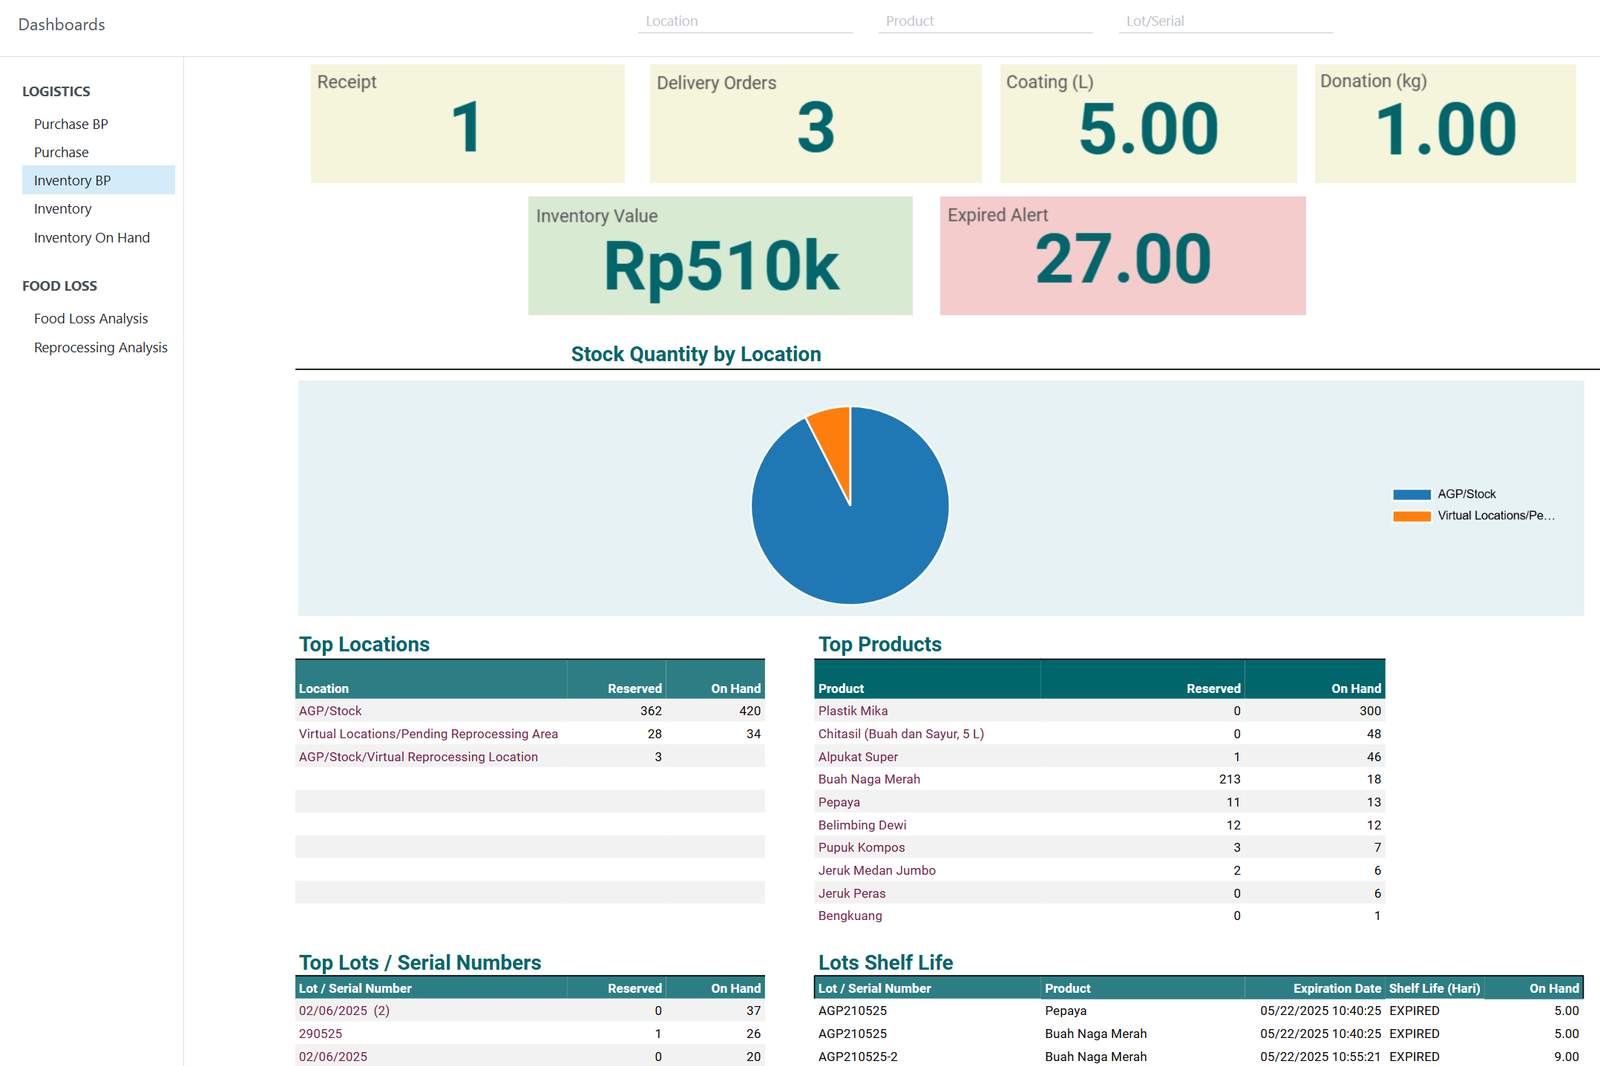Open lot 290525 link

[320, 1034]
